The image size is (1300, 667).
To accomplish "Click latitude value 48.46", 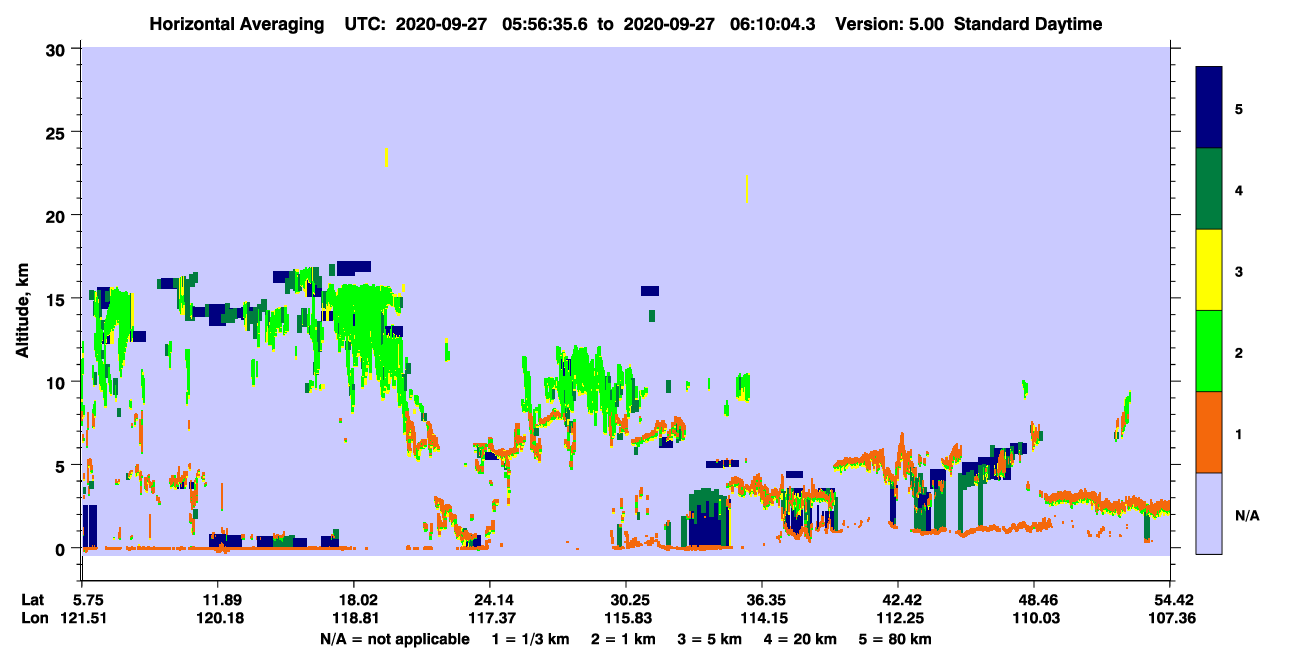I will click(1034, 600).
